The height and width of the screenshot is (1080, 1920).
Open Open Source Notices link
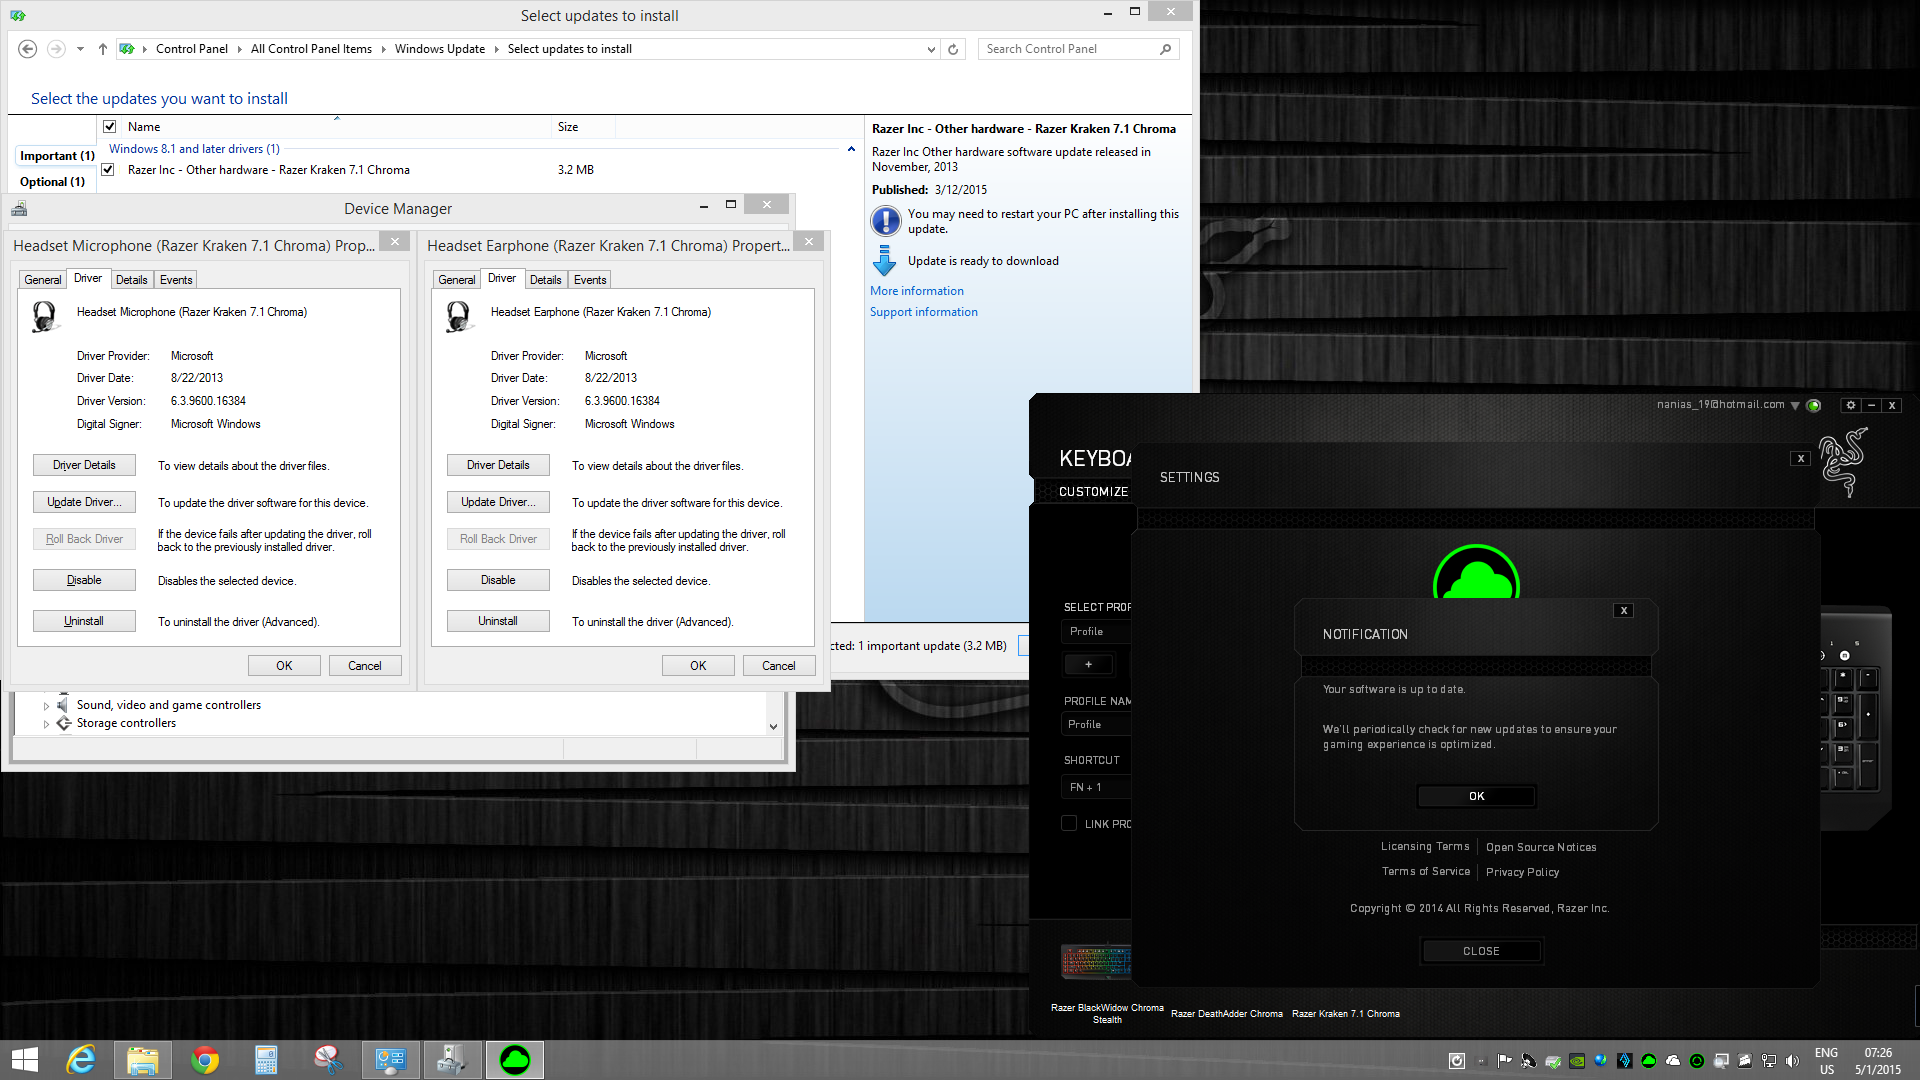1541,847
